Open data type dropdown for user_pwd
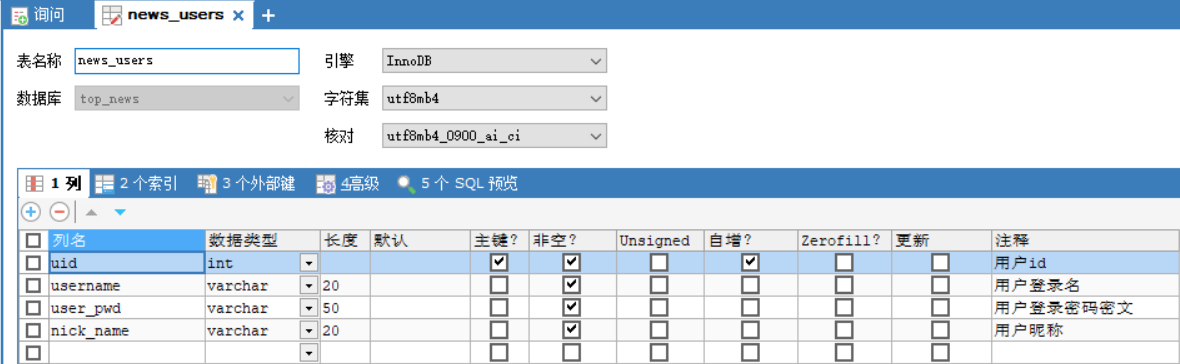The height and width of the screenshot is (364, 1180). [309, 308]
